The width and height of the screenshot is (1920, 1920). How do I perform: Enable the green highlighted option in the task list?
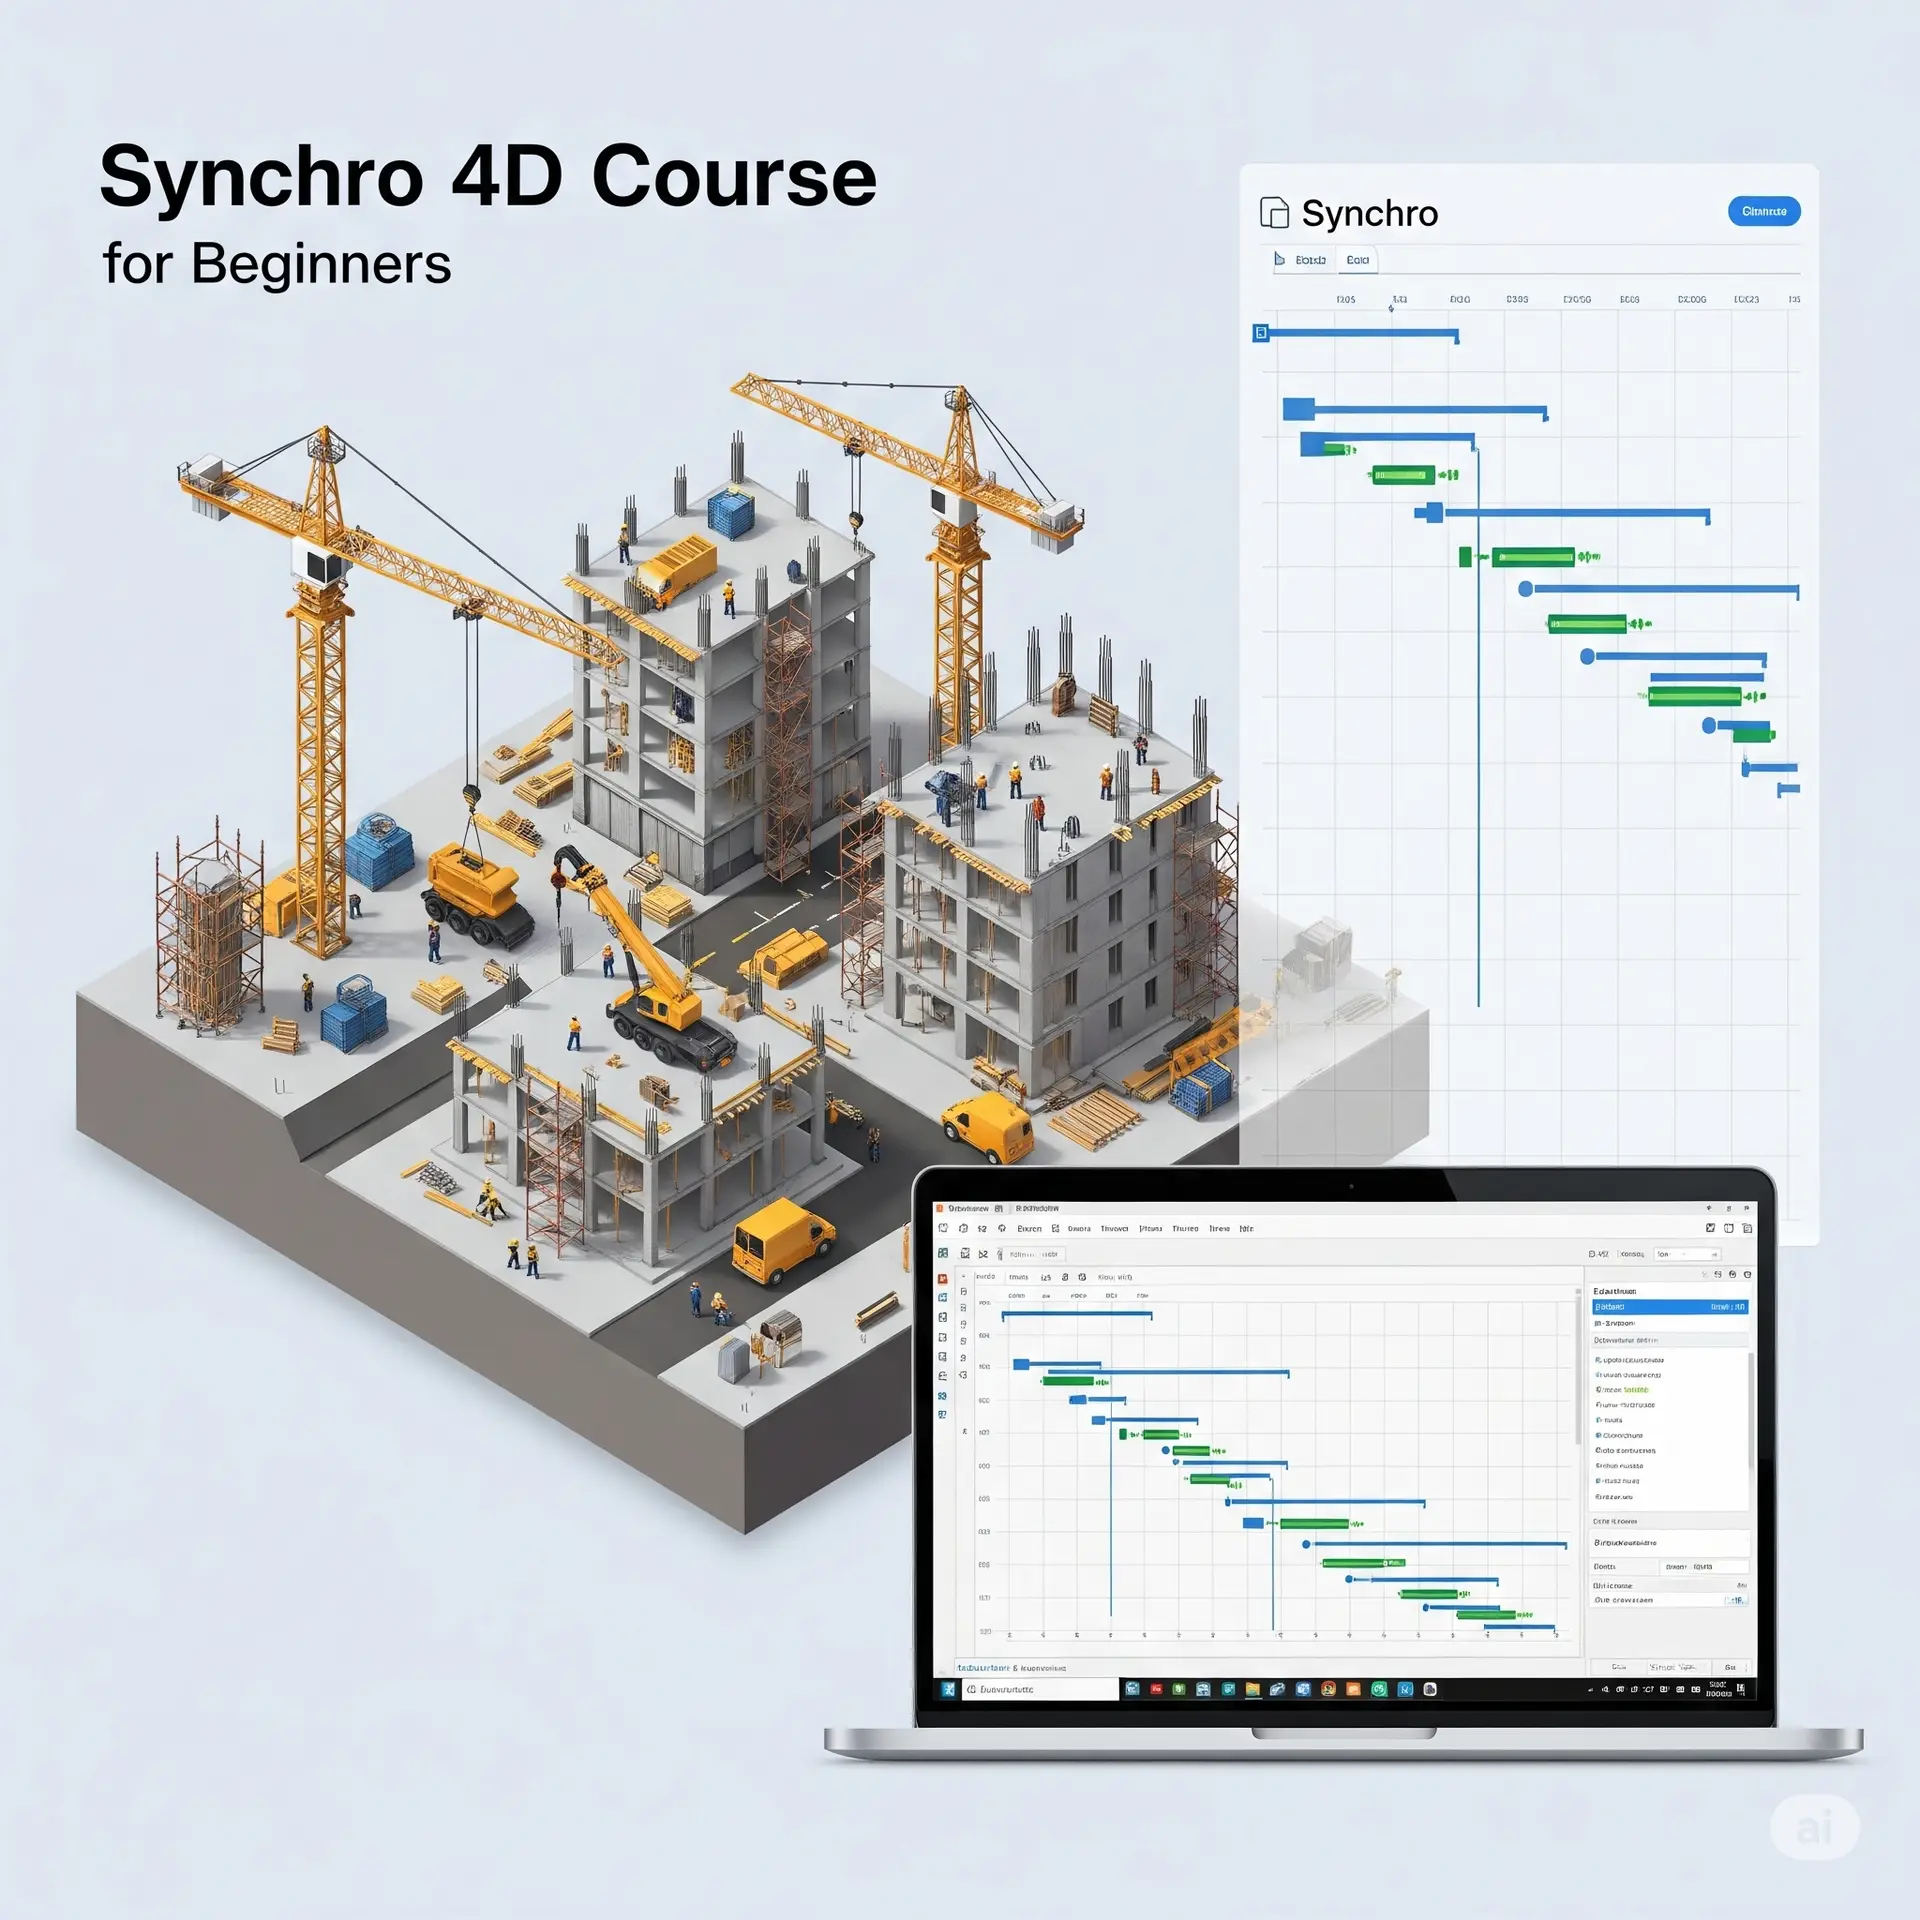[1636, 1390]
